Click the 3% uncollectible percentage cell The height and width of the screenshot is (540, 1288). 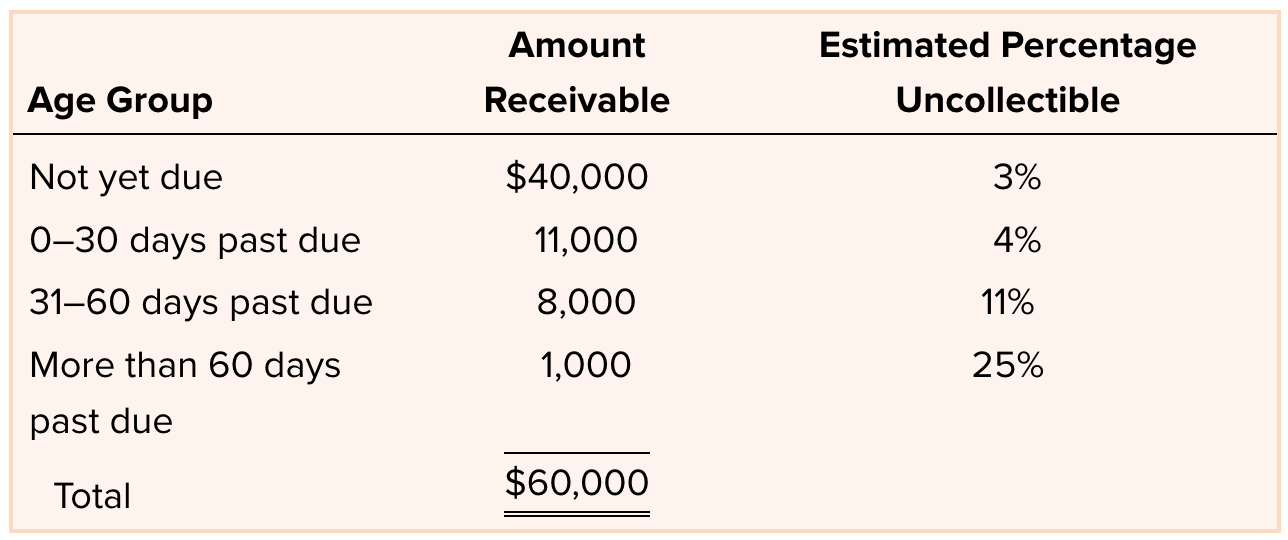(x=1017, y=177)
